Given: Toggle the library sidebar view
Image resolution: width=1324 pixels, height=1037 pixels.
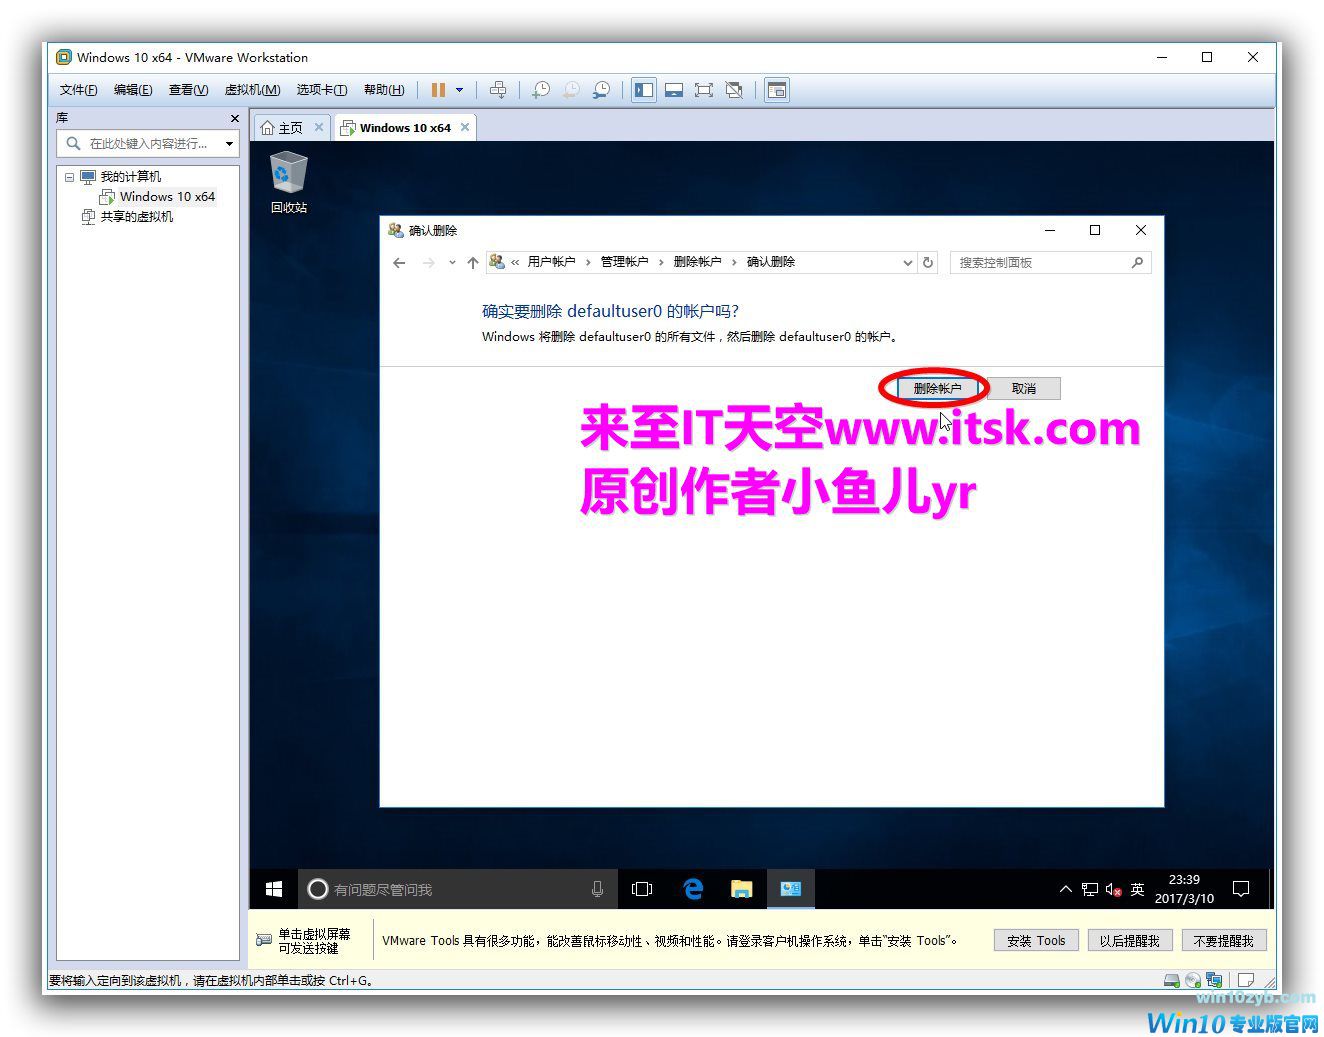Looking at the screenshot, I should 644,90.
